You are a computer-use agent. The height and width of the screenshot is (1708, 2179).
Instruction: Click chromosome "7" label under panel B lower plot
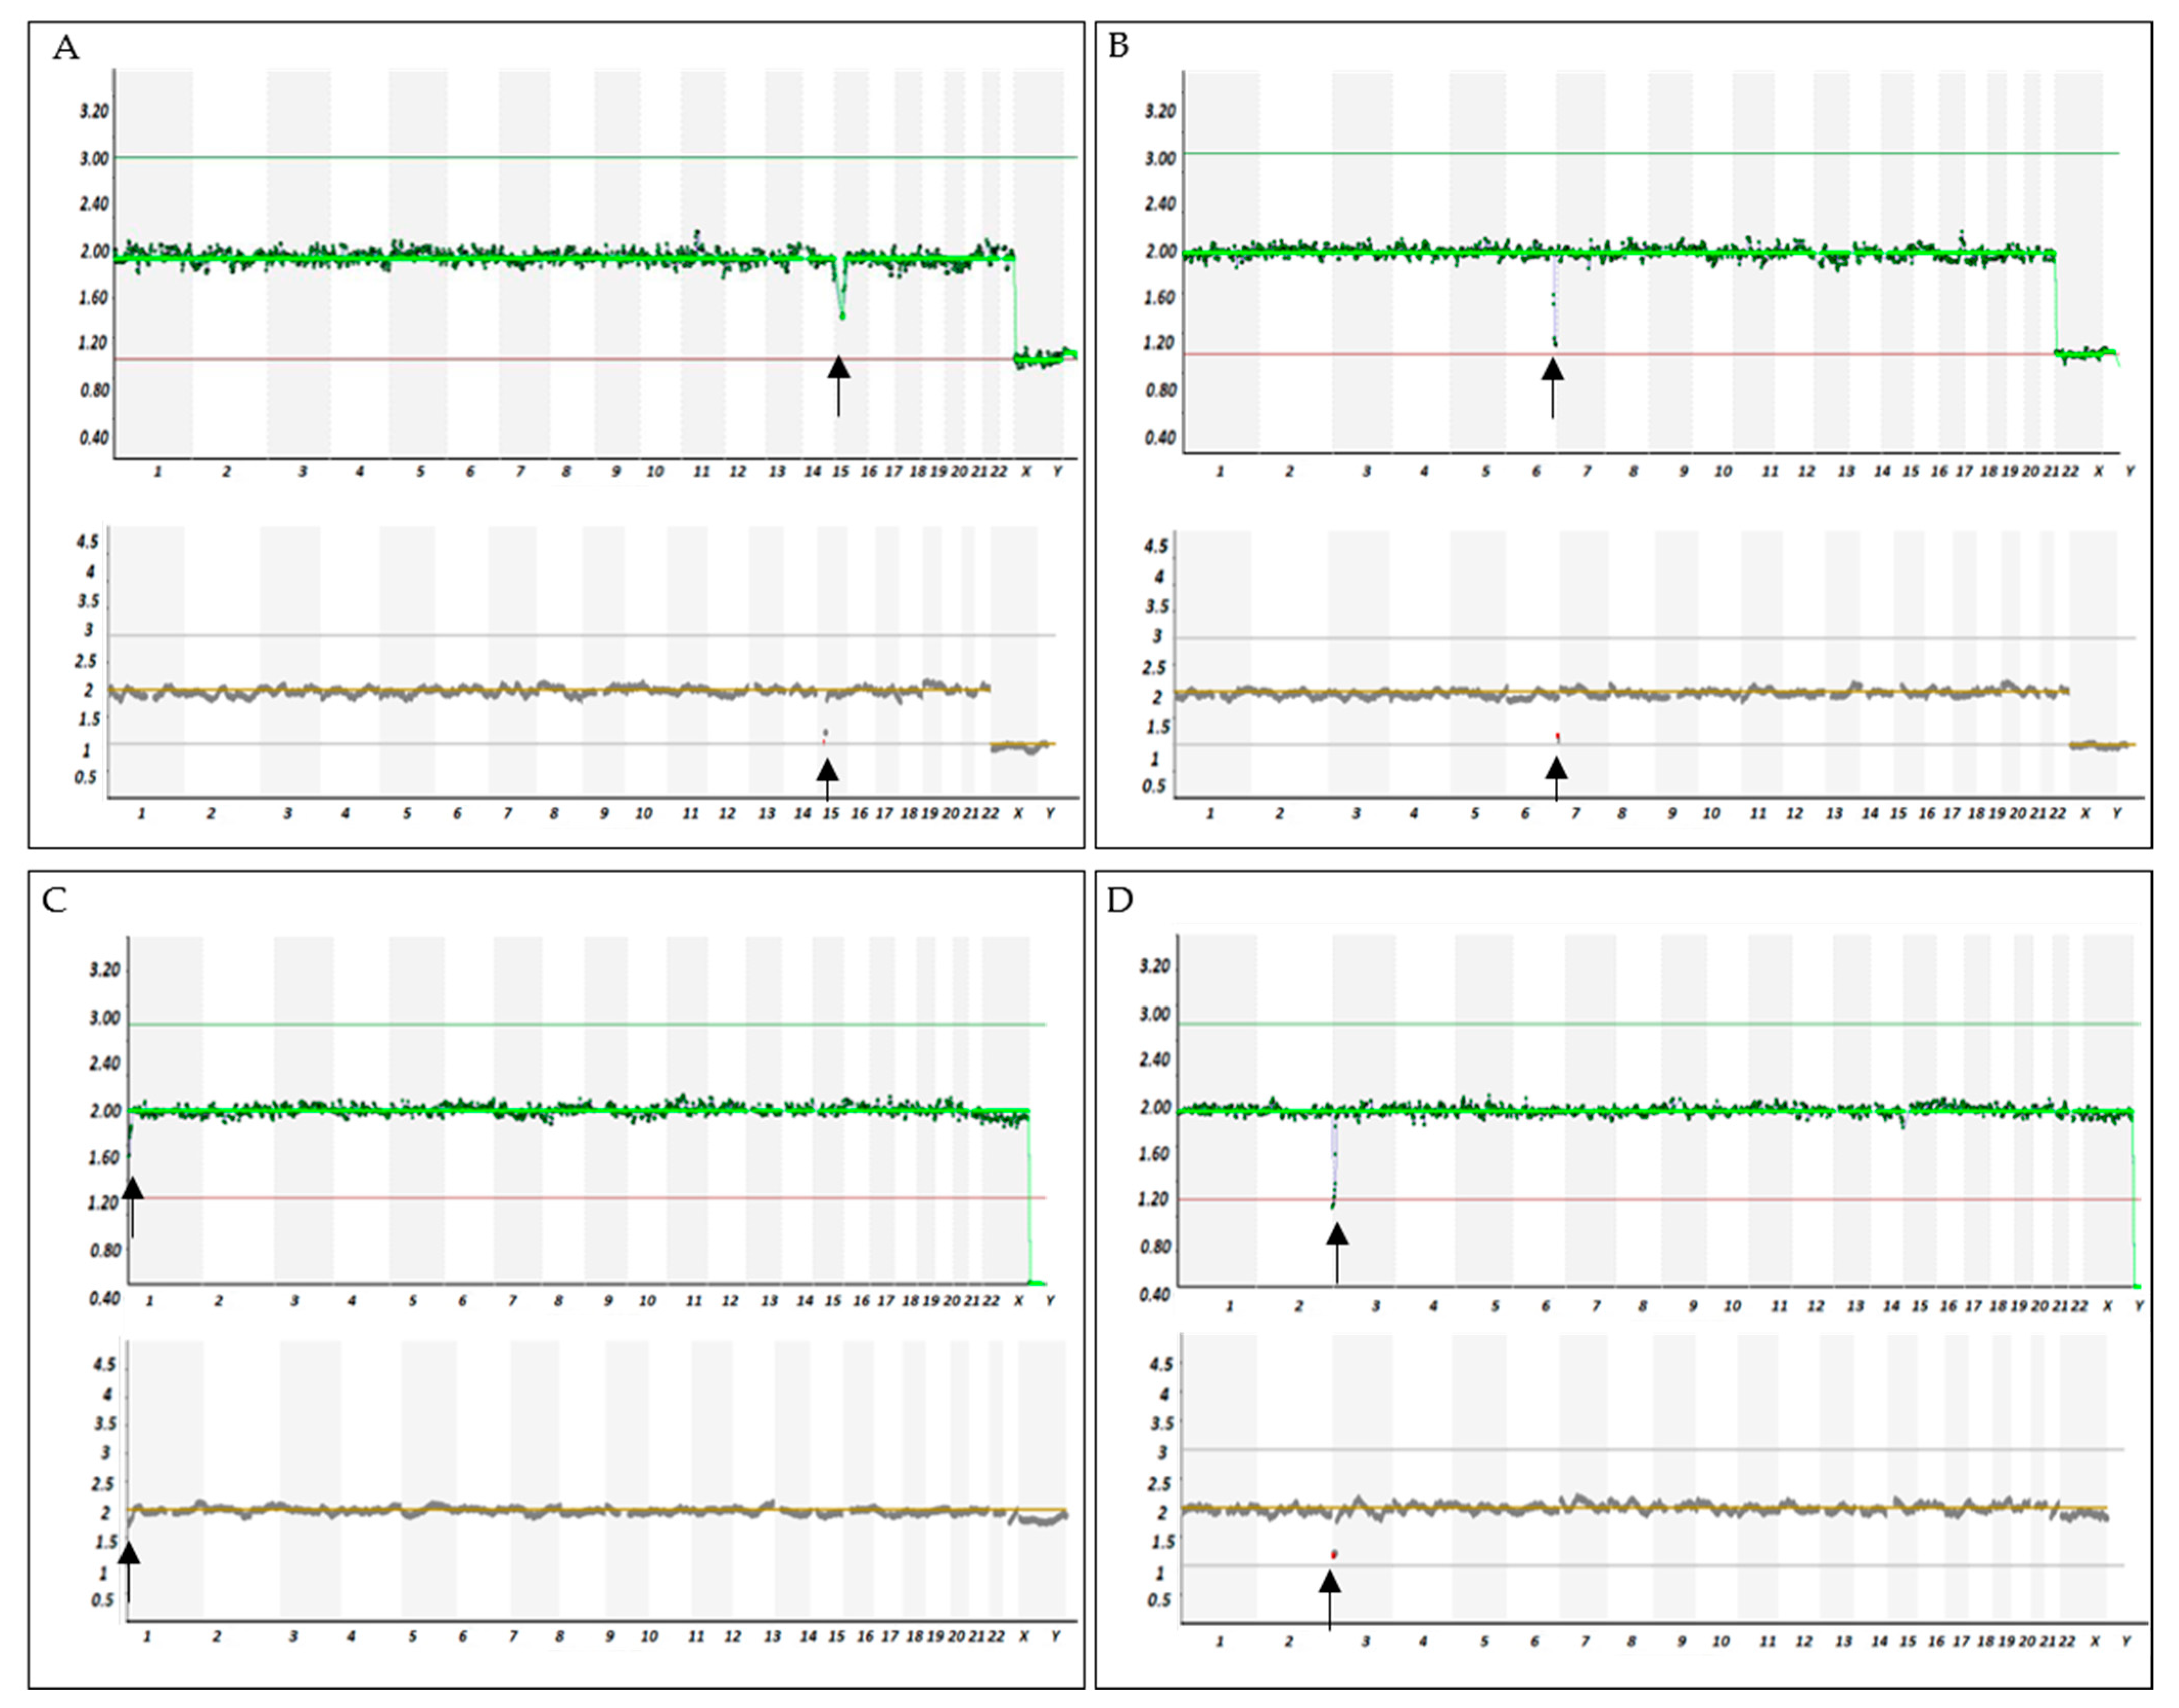[1575, 814]
